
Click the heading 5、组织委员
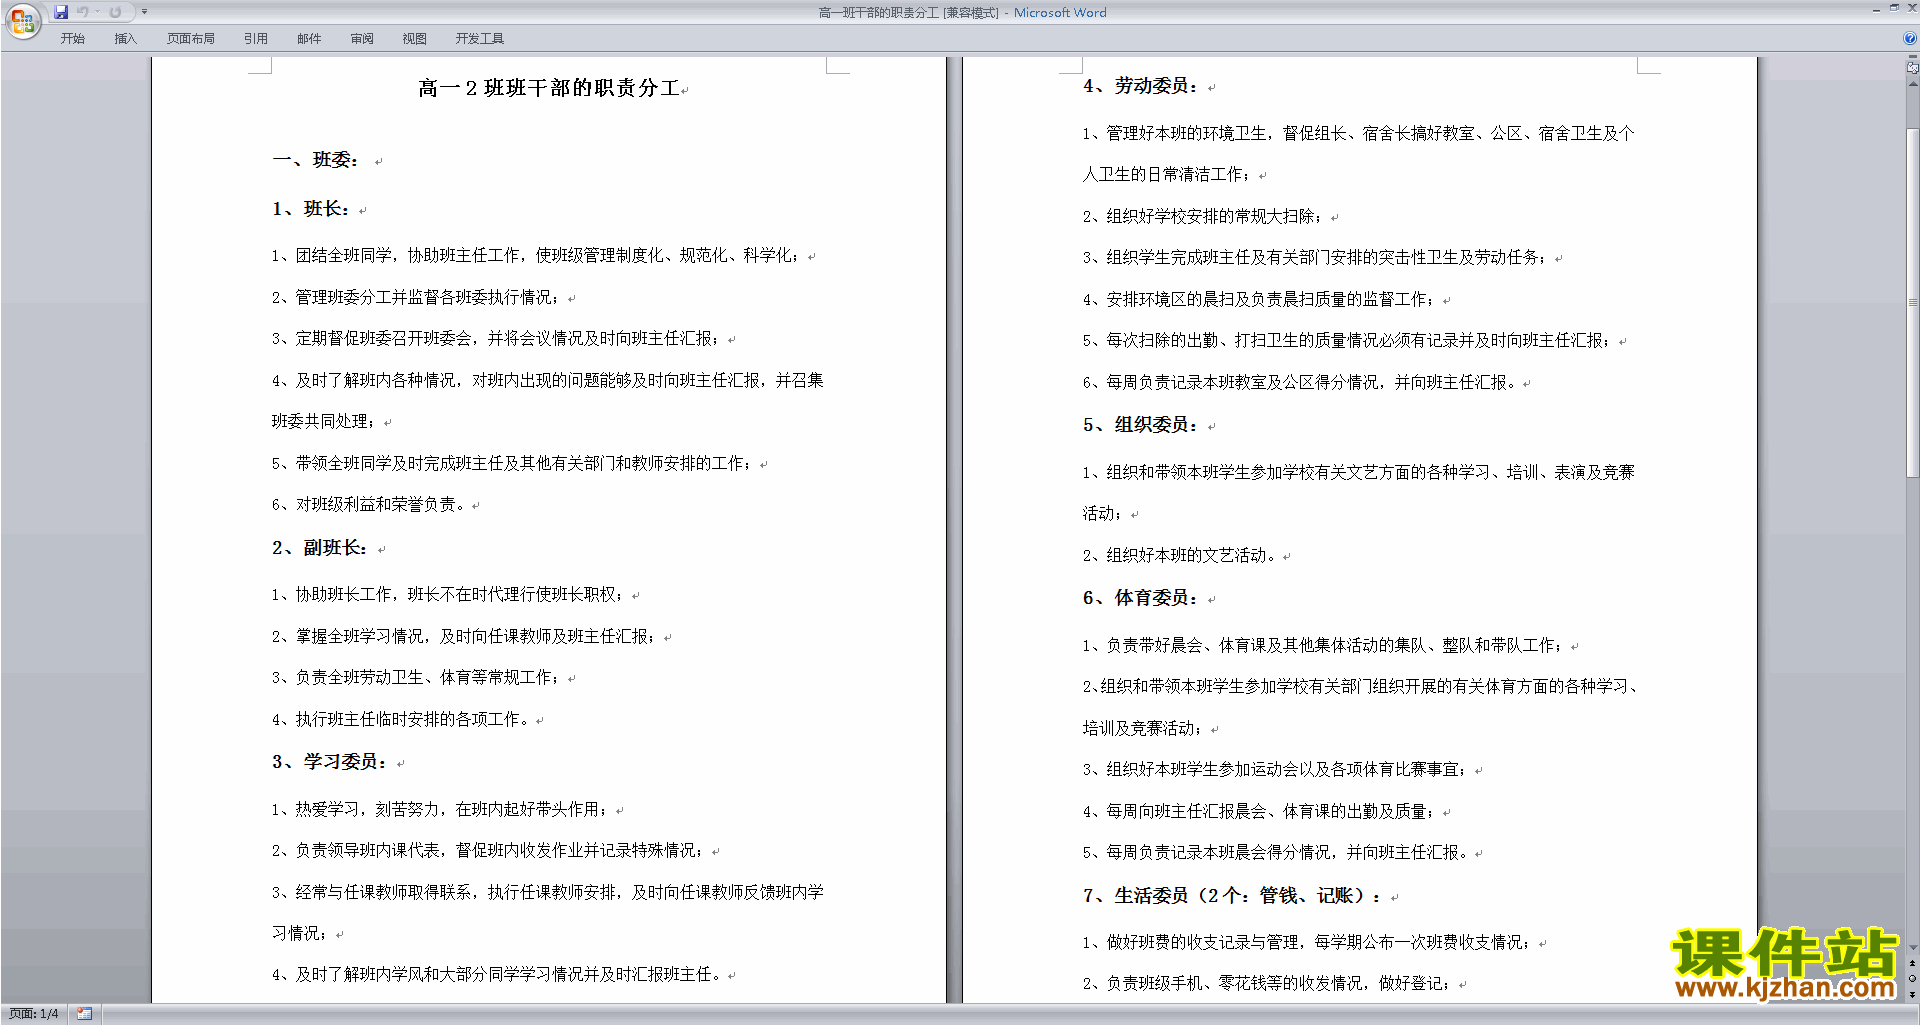pyautogui.click(x=1141, y=425)
